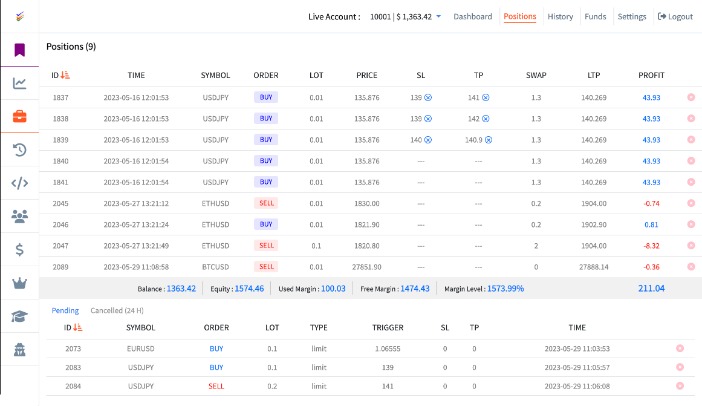Click the SYMBOL header in positions table
The height and width of the screenshot is (406, 702).
(x=215, y=75)
